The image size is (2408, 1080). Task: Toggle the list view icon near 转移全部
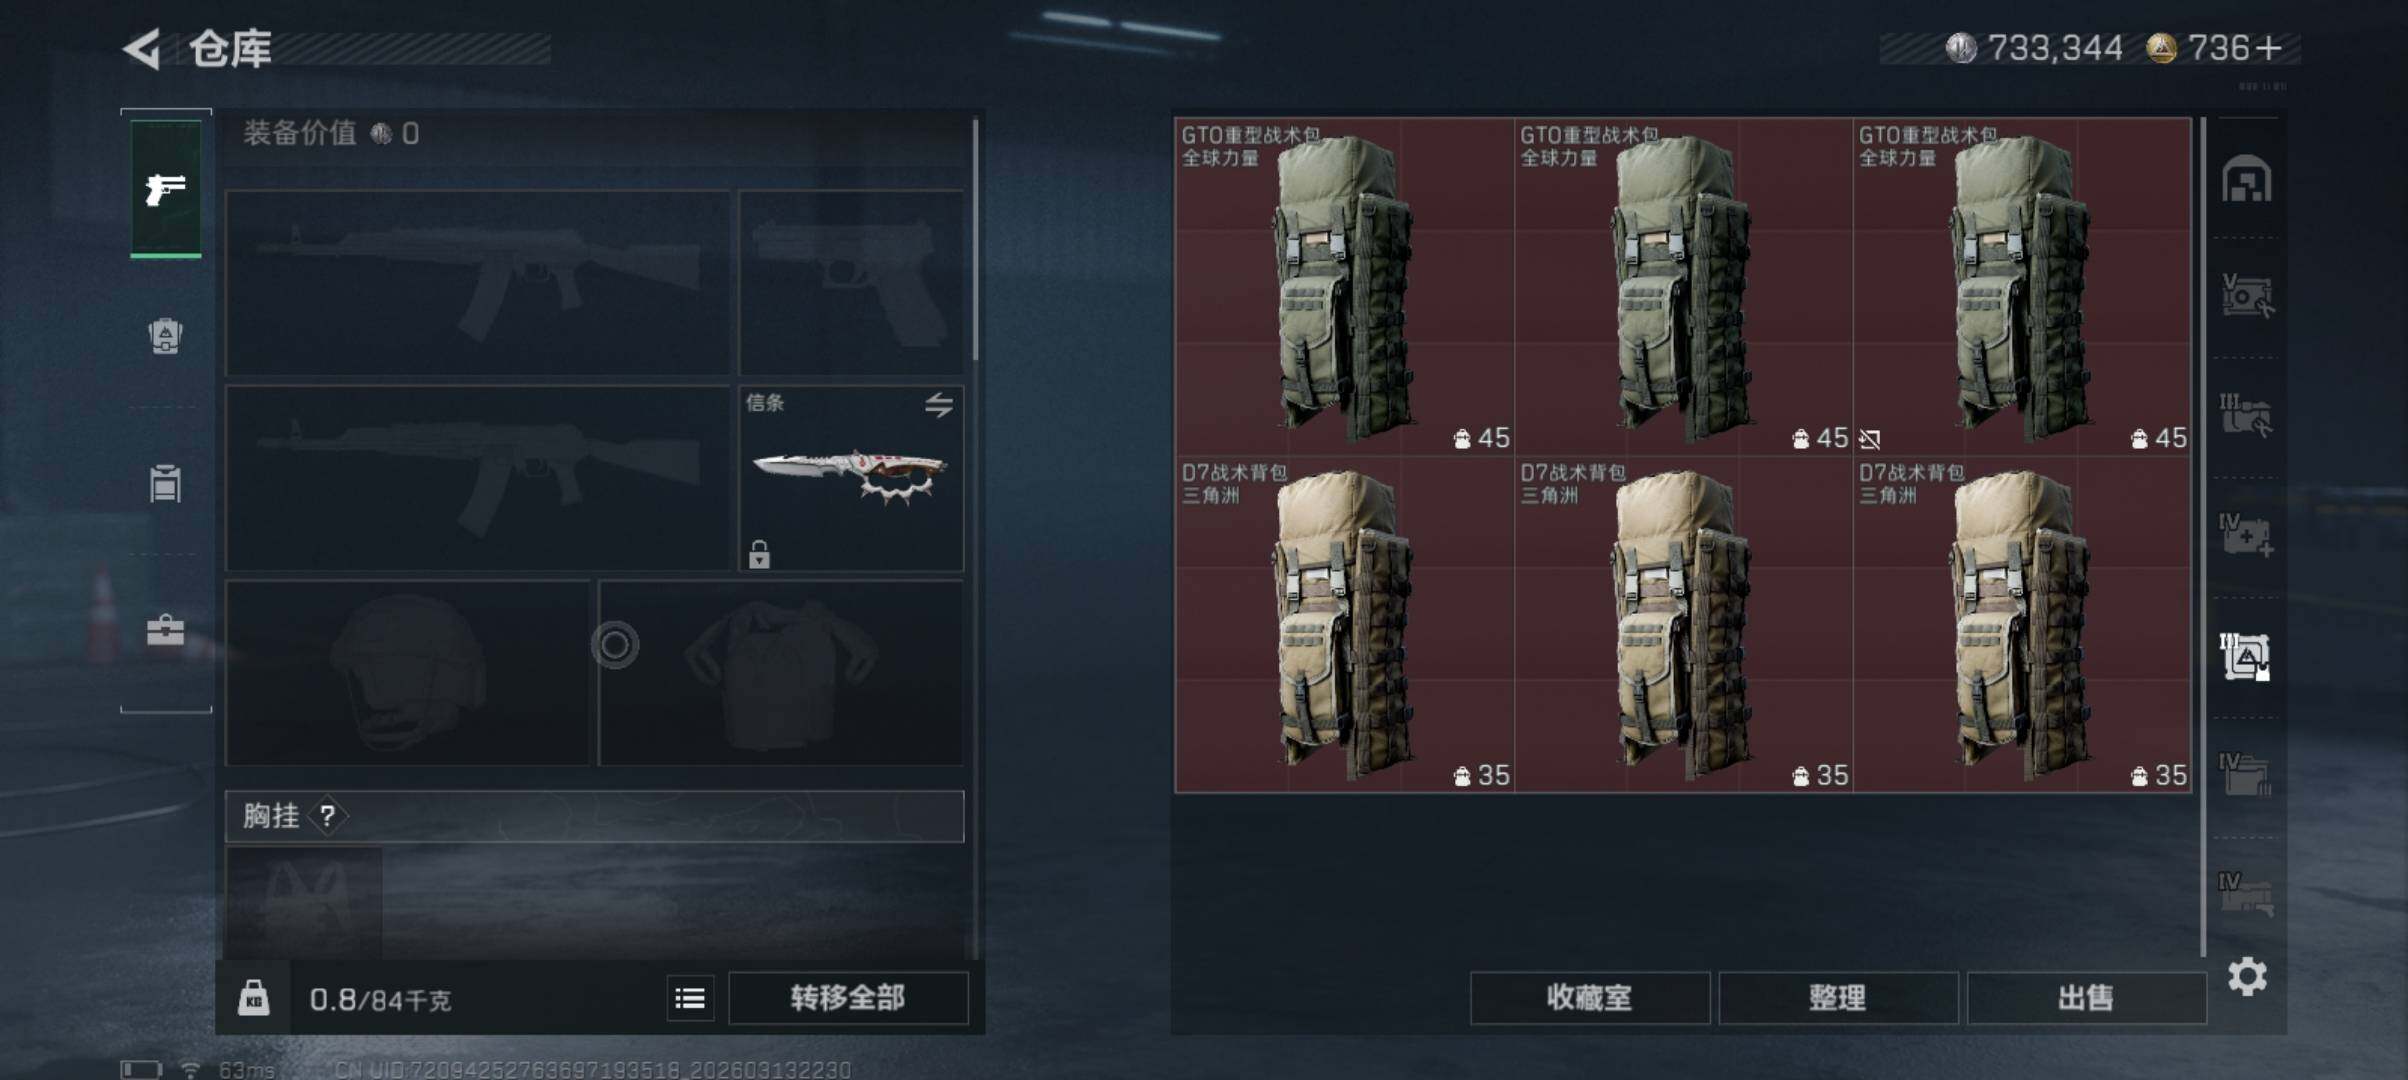pos(690,998)
